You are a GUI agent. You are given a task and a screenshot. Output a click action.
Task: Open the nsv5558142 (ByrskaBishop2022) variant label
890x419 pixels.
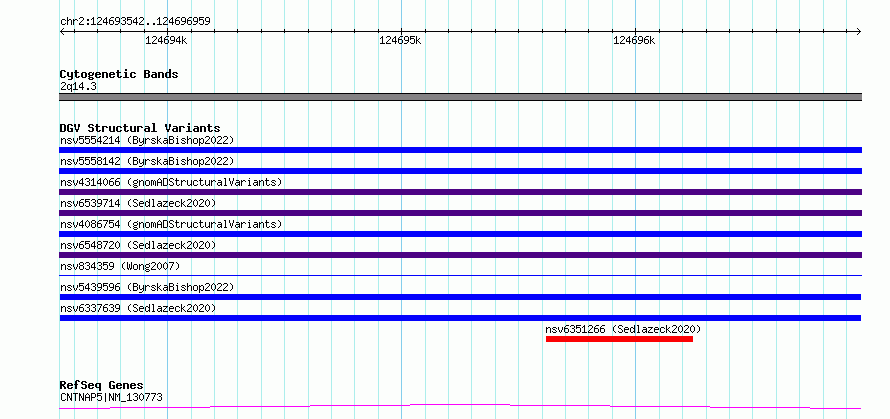pyautogui.click(x=147, y=161)
